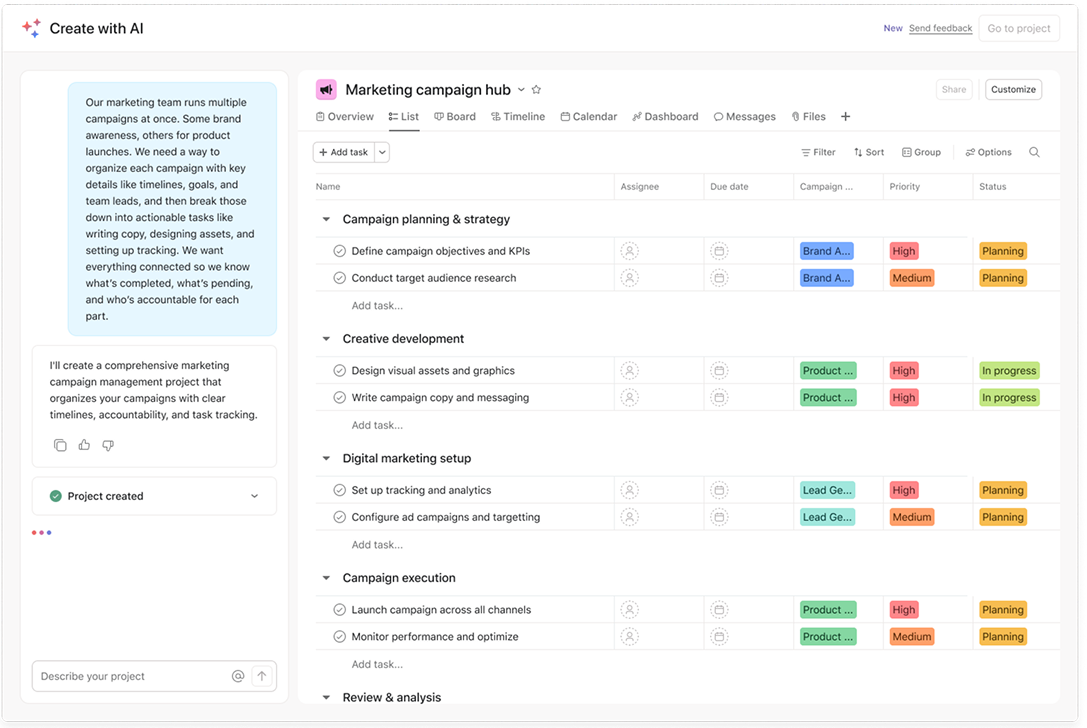Collapse the Creative development section
This screenshot has height=728, width=1087.
pyautogui.click(x=326, y=339)
